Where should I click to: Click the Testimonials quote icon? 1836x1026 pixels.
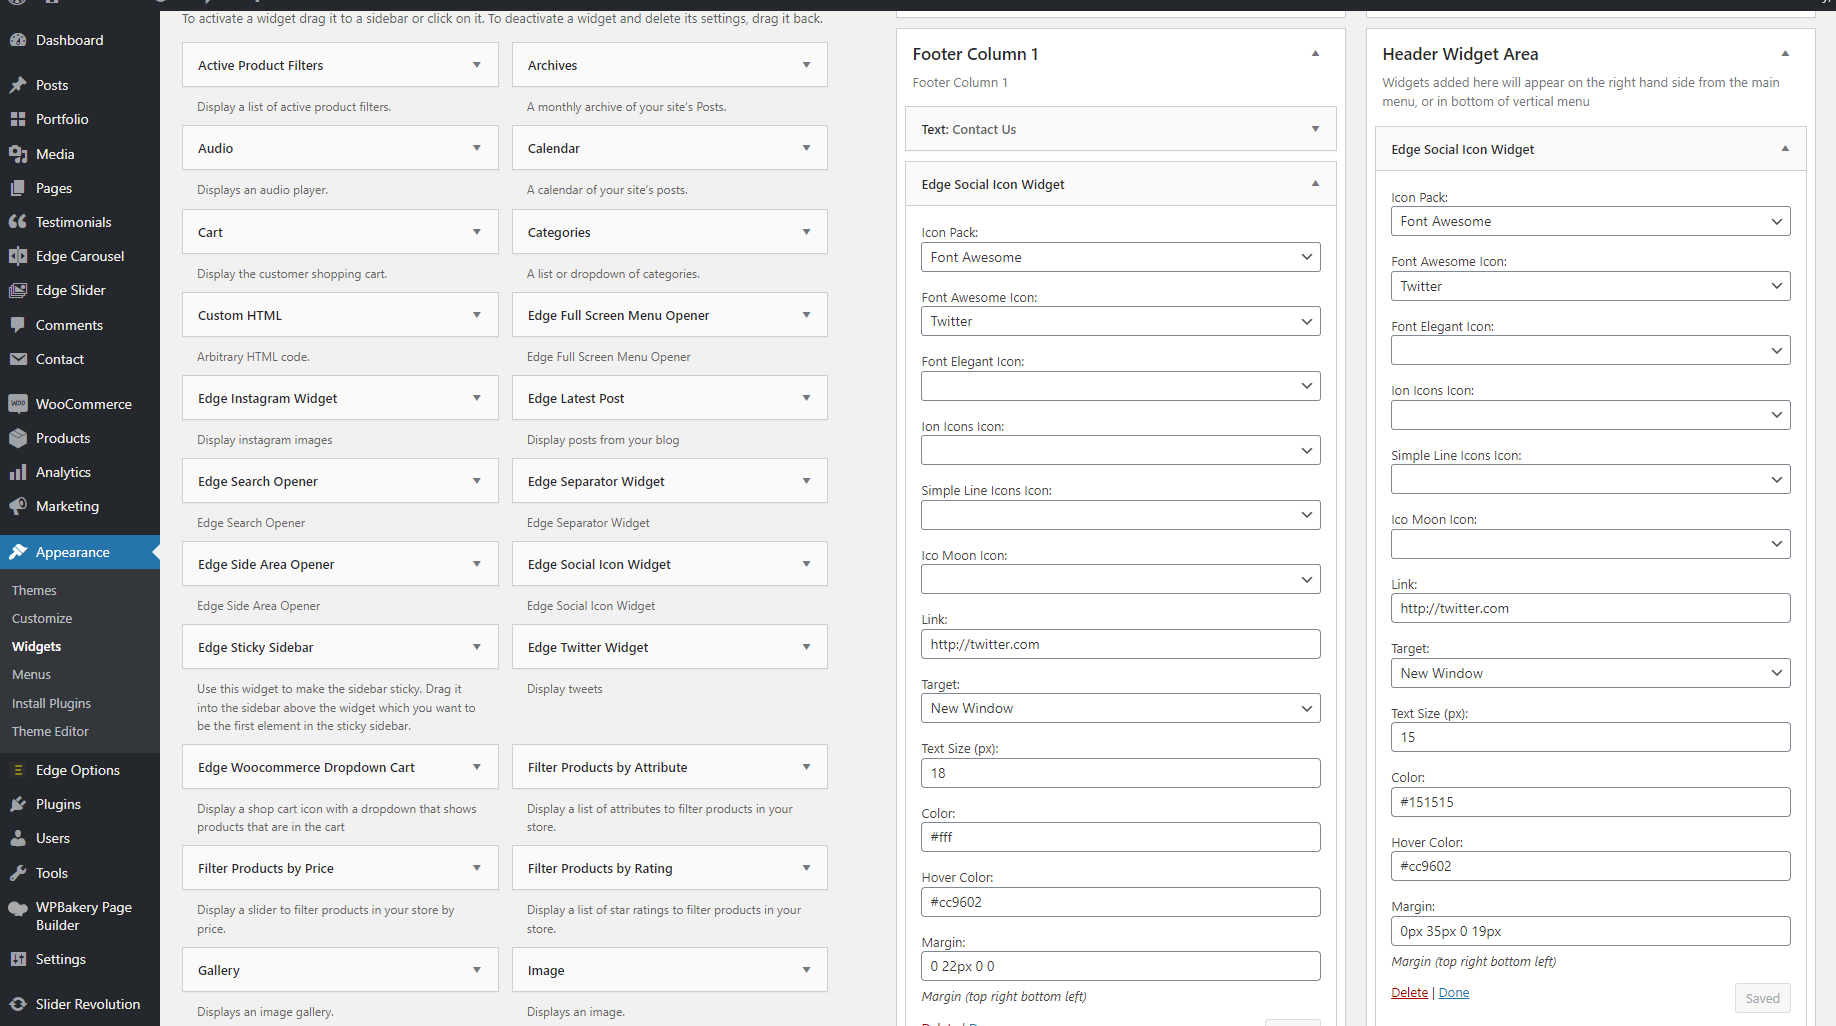tap(18, 222)
